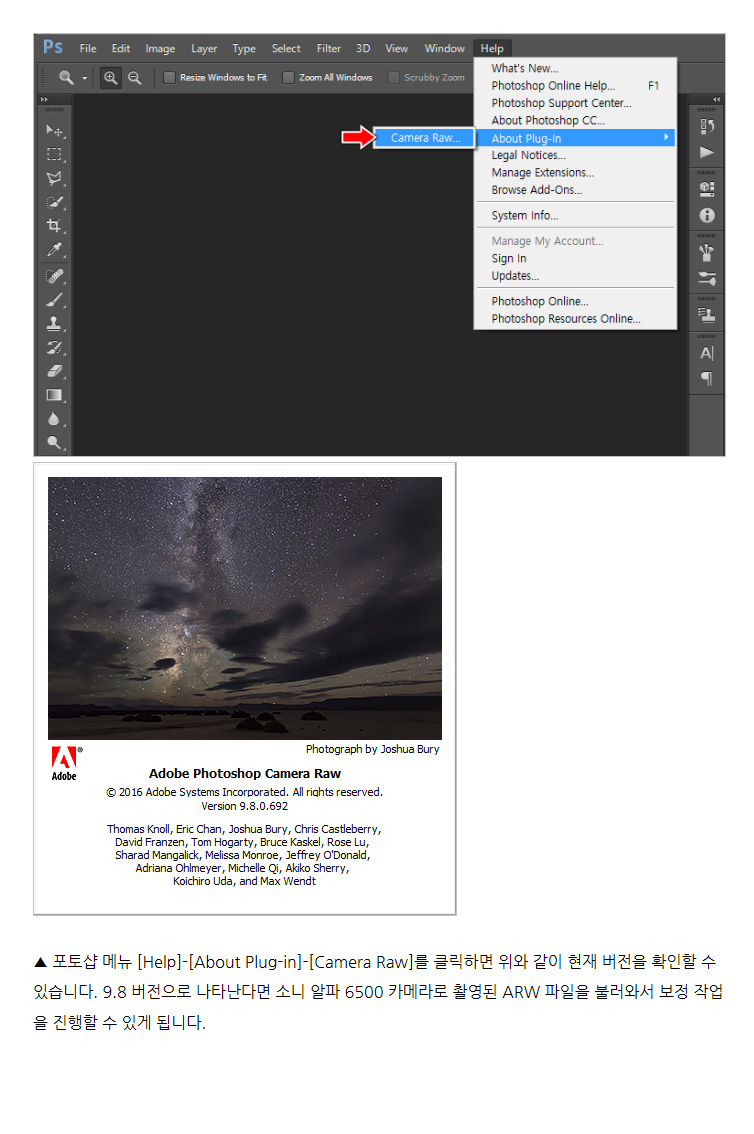Open the History panel icon
Image resolution: width=754 pixels, height=1134 pixels.
[x=707, y=127]
